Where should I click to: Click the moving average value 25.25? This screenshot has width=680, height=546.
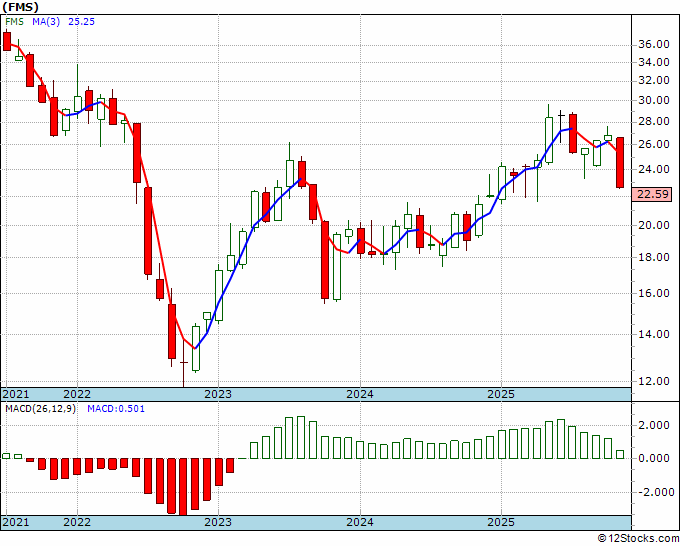click(x=81, y=22)
